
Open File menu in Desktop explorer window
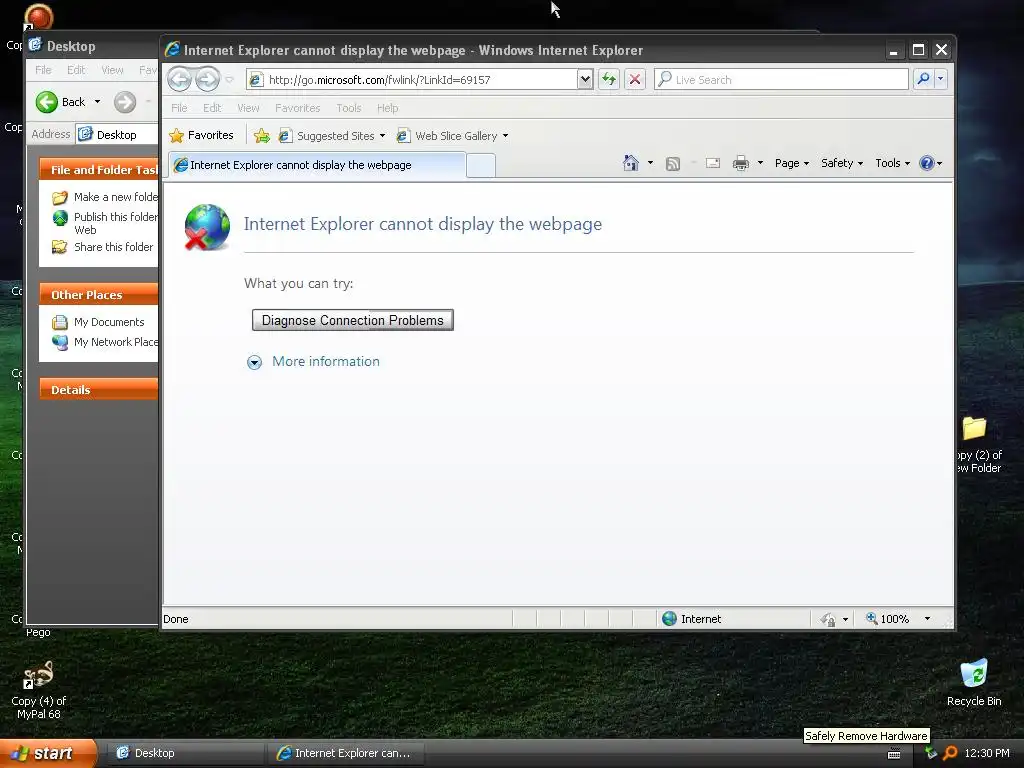(x=43, y=70)
